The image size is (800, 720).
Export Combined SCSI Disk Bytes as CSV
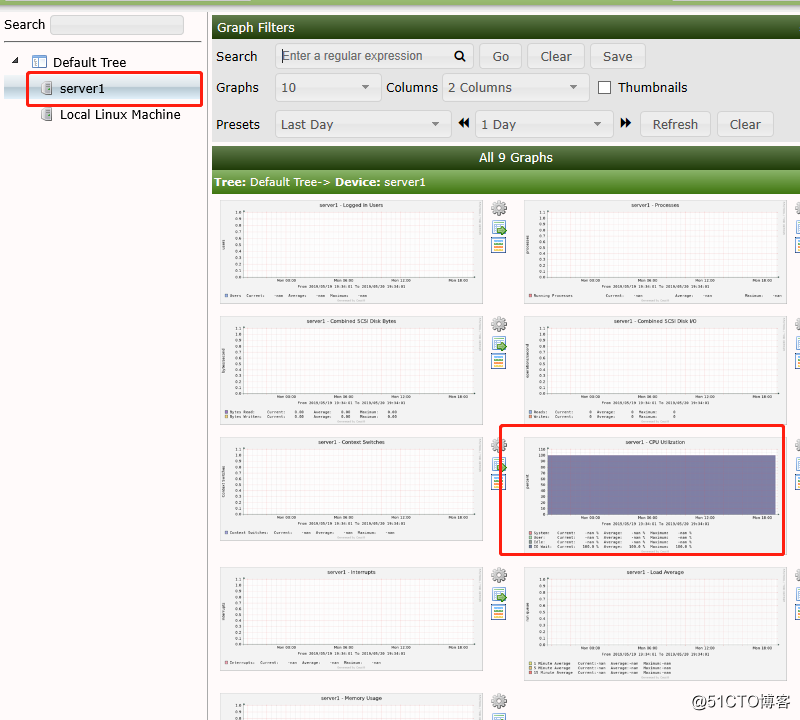click(x=499, y=344)
